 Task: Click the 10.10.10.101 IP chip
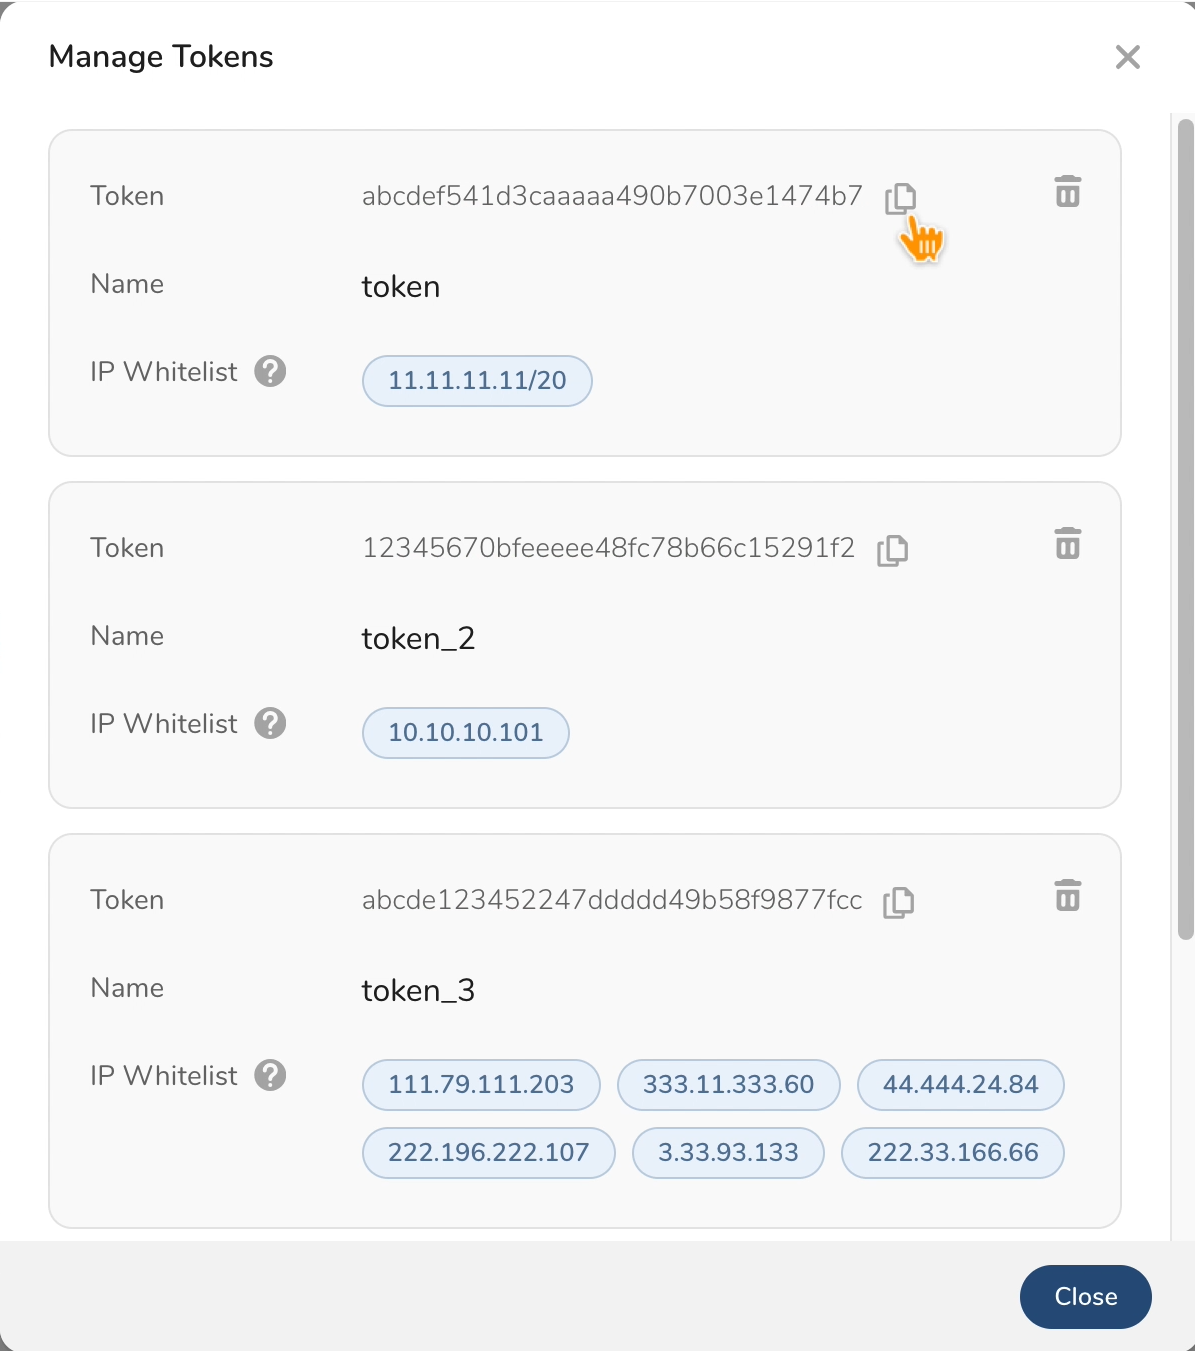[465, 733]
